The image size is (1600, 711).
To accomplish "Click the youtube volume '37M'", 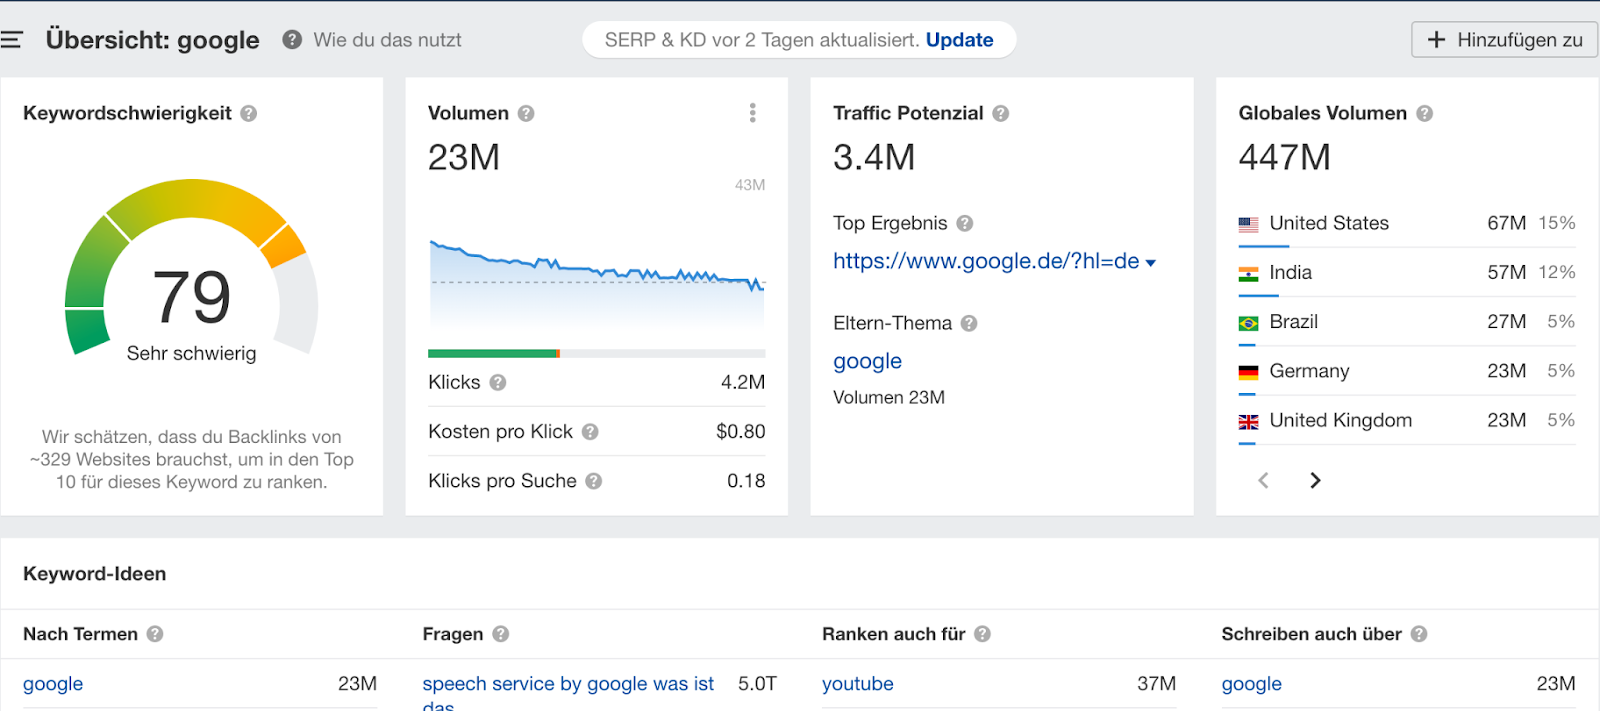I will (1156, 684).
